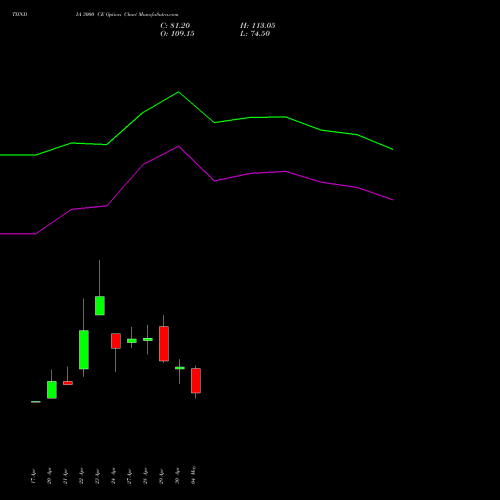This screenshot has width=500, height=500.
Task: Select the last red candlestick for 04 May
Action: (x=196, y=381)
